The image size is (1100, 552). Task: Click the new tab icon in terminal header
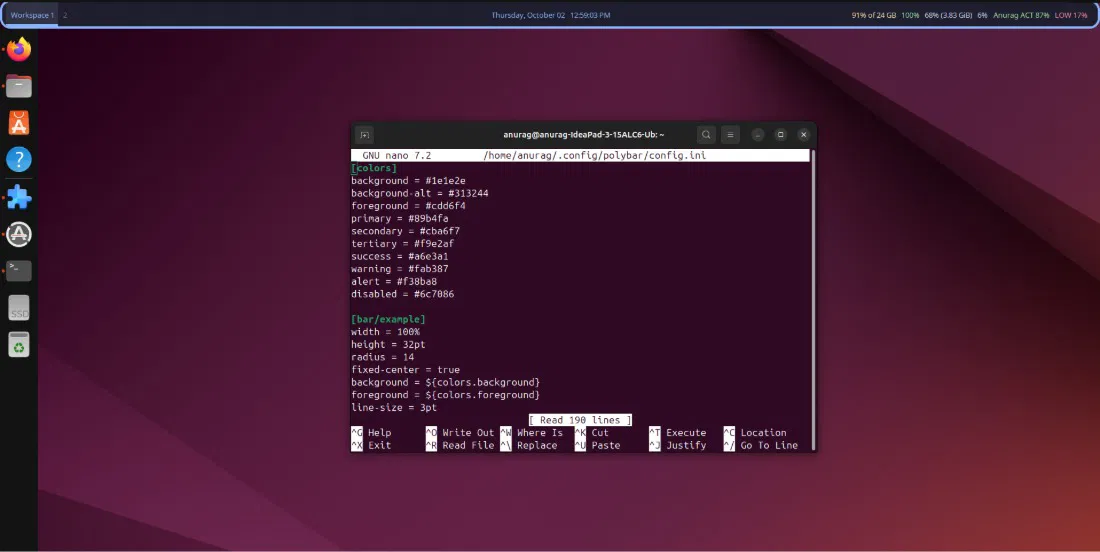tap(365, 135)
